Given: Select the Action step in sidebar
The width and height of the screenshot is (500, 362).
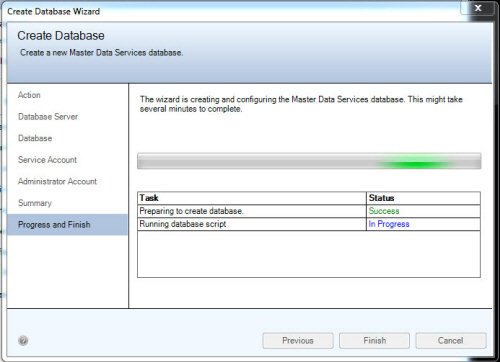Looking at the screenshot, I should coord(29,95).
